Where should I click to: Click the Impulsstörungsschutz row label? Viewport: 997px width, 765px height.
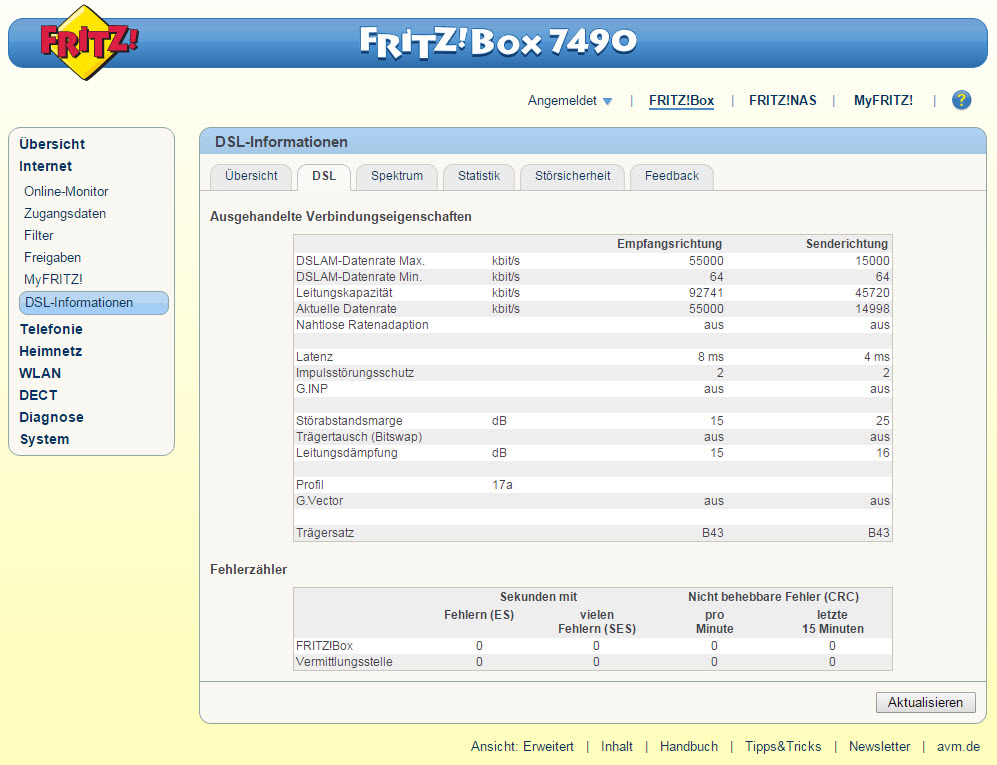[355, 373]
